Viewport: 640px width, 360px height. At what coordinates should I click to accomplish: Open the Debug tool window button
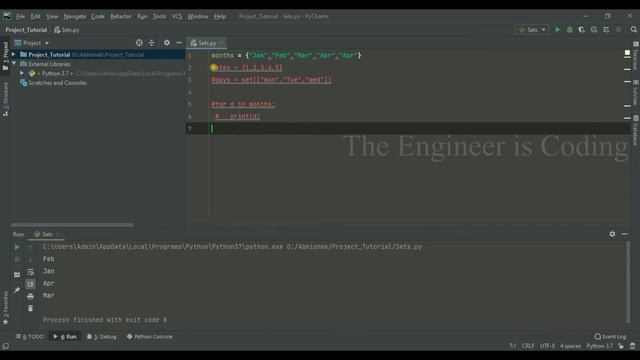tap(102, 337)
